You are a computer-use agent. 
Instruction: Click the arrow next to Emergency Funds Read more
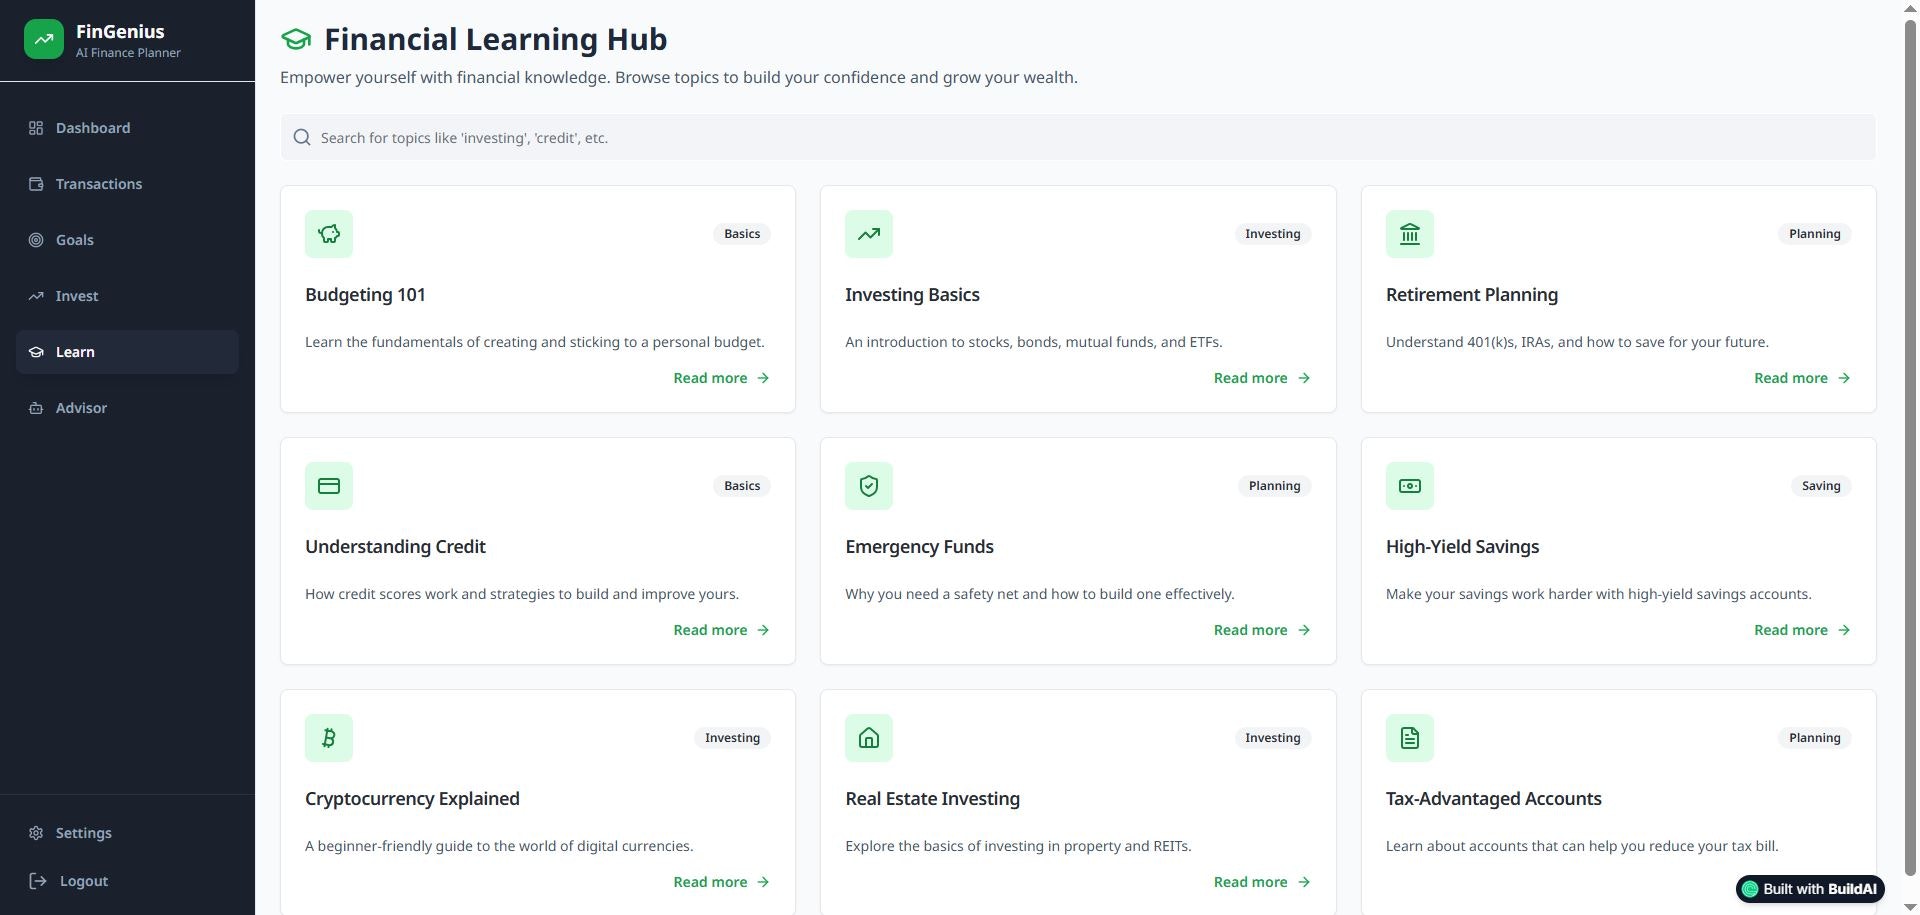(1304, 630)
